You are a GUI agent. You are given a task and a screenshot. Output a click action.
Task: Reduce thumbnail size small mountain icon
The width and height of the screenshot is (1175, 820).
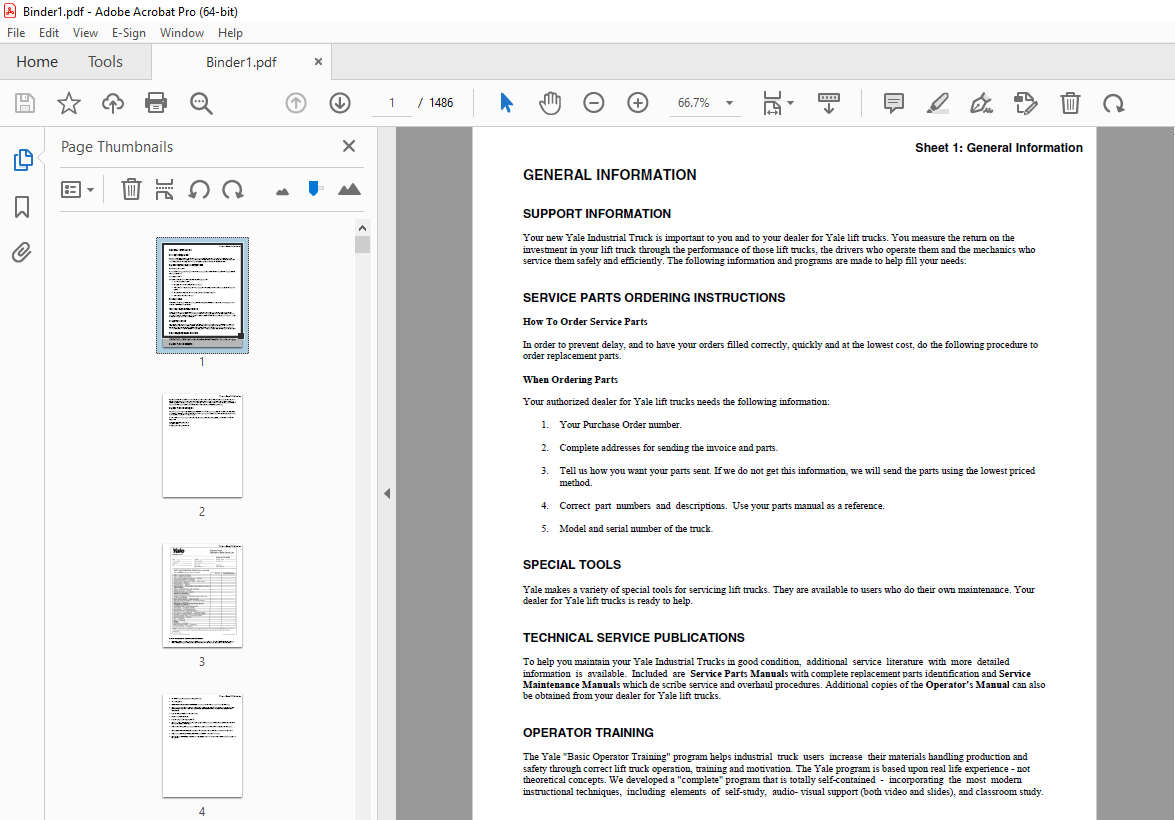tap(283, 192)
